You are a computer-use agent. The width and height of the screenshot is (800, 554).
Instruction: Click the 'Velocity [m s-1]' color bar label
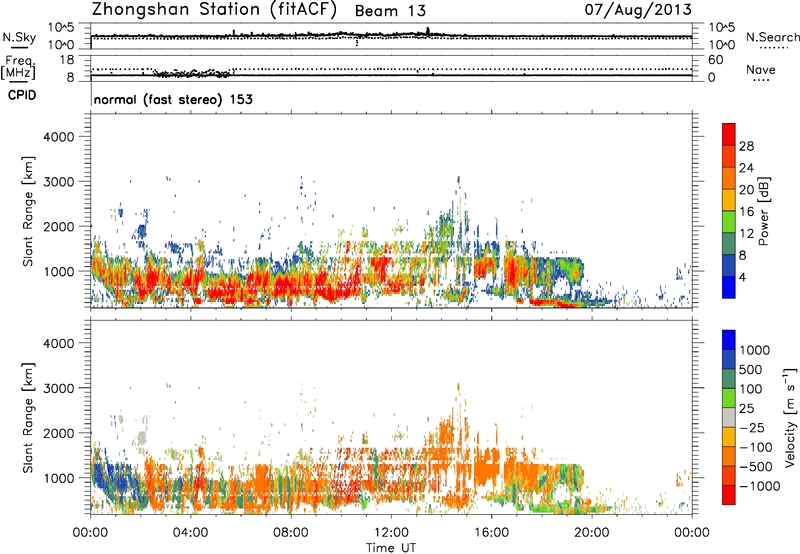click(x=790, y=417)
